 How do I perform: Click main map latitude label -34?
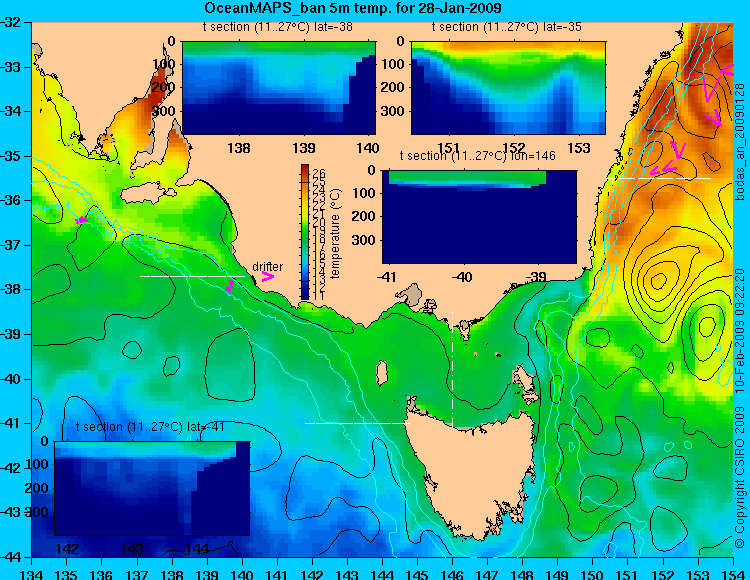[12, 111]
